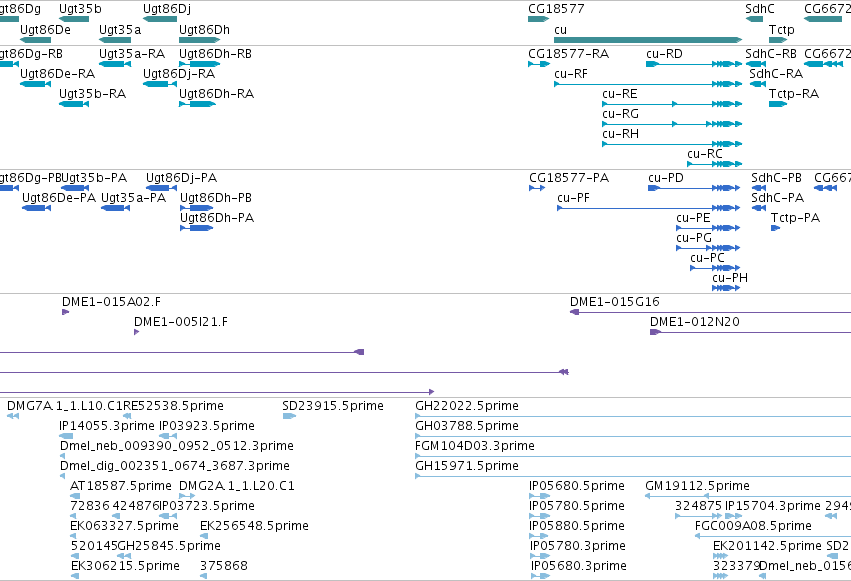
Task: Click the Ugt35a-RA transcript label
Action: [132, 54]
